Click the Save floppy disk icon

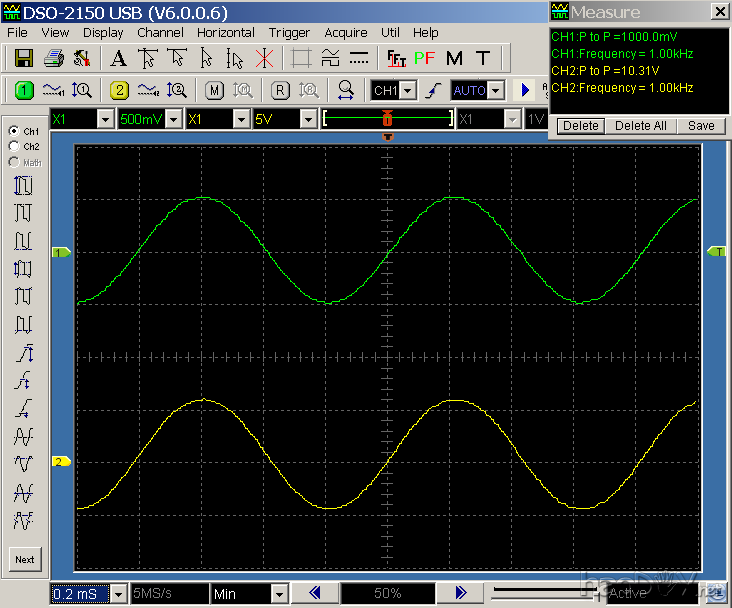click(24, 58)
